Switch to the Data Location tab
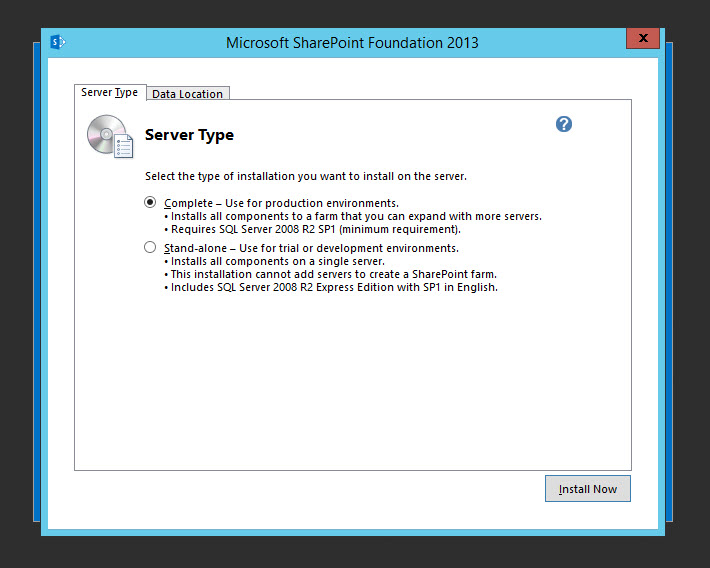The height and width of the screenshot is (568, 710). pos(187,94)
